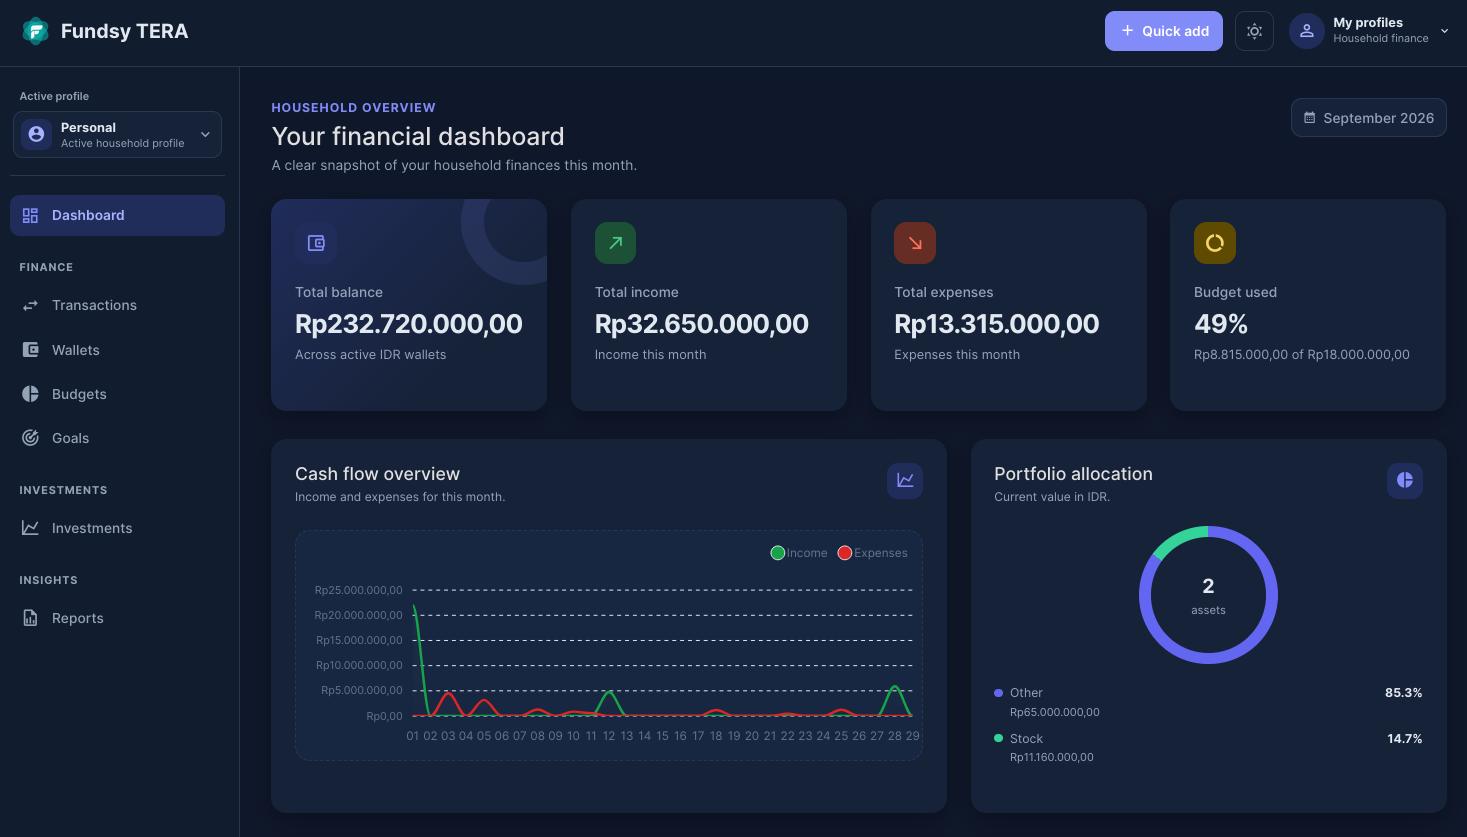Image resolution: width=1467 pixels, height=837 pixels.
Task: Click the Portfolio allocation heading
Action: click(x=1073, y=474)
